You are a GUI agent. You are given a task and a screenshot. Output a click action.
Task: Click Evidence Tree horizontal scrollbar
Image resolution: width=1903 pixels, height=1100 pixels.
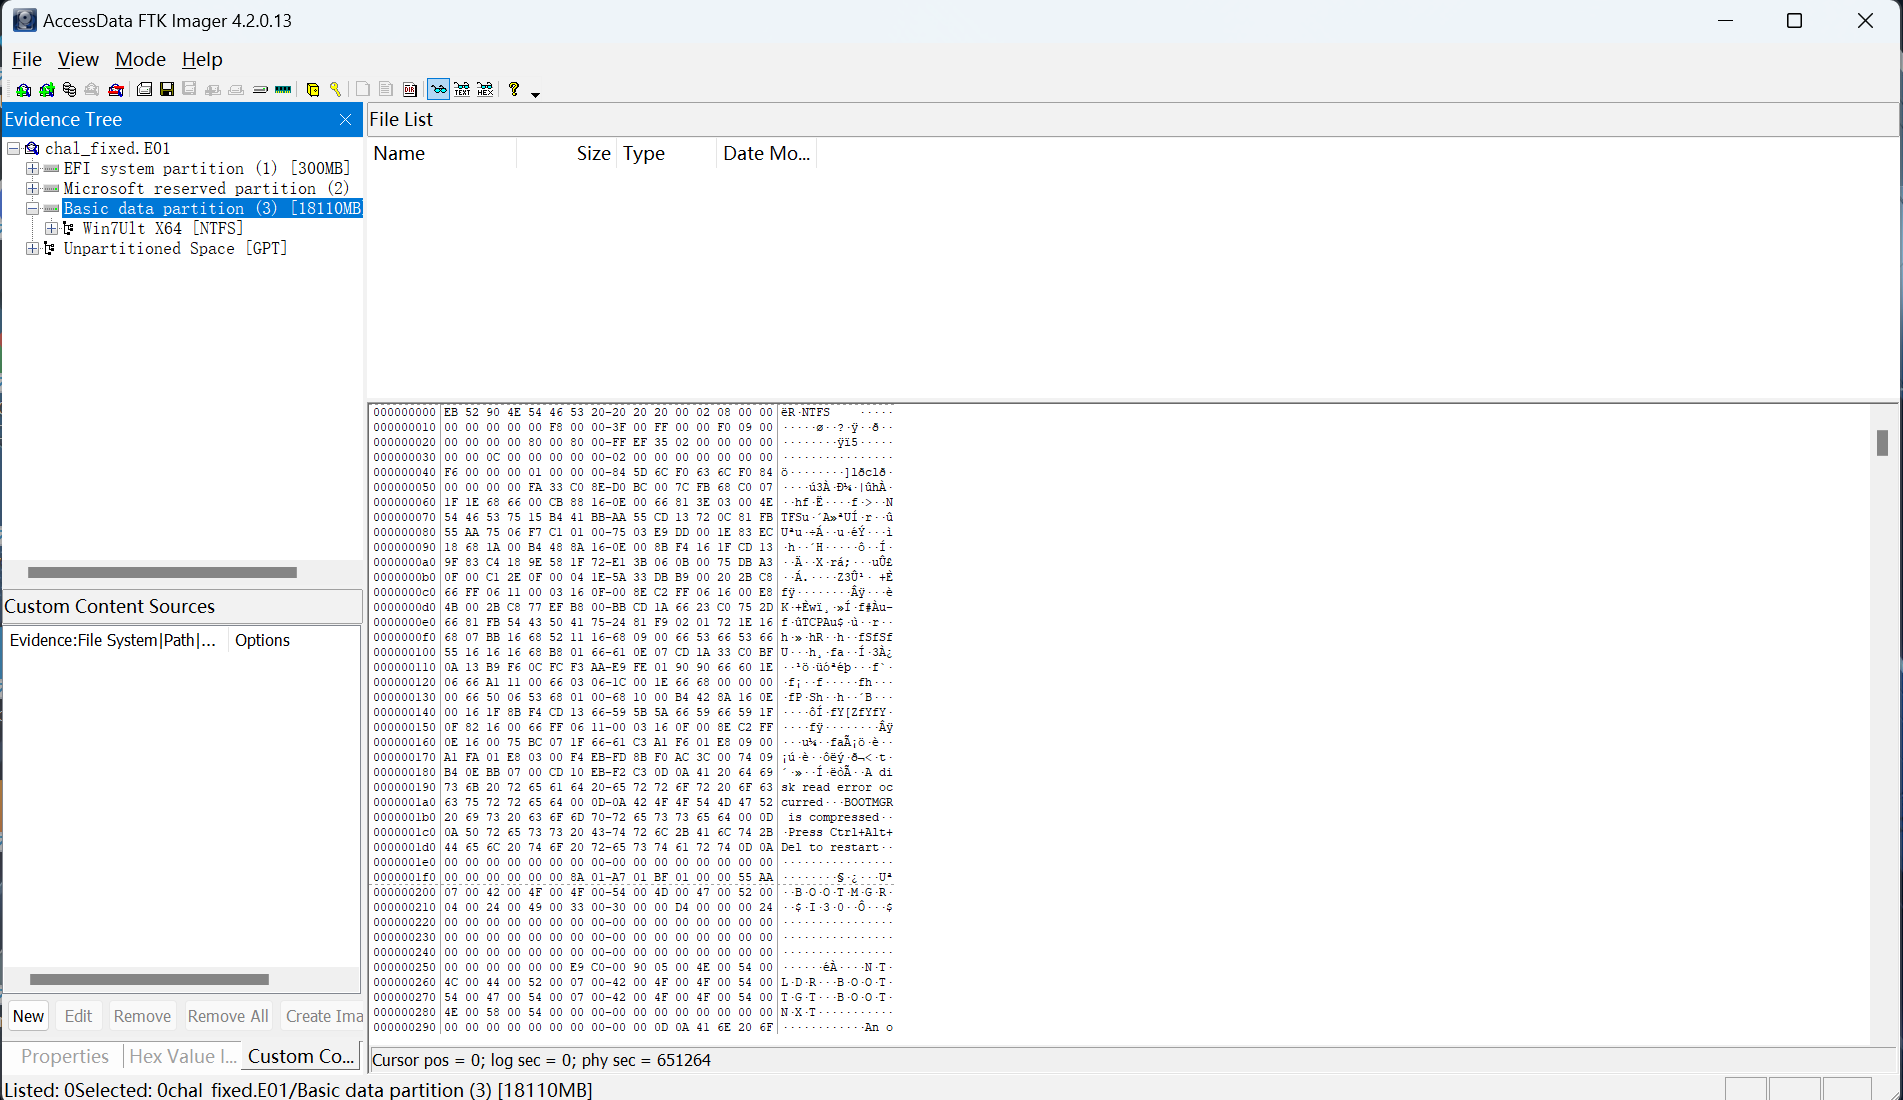(162, 573)
